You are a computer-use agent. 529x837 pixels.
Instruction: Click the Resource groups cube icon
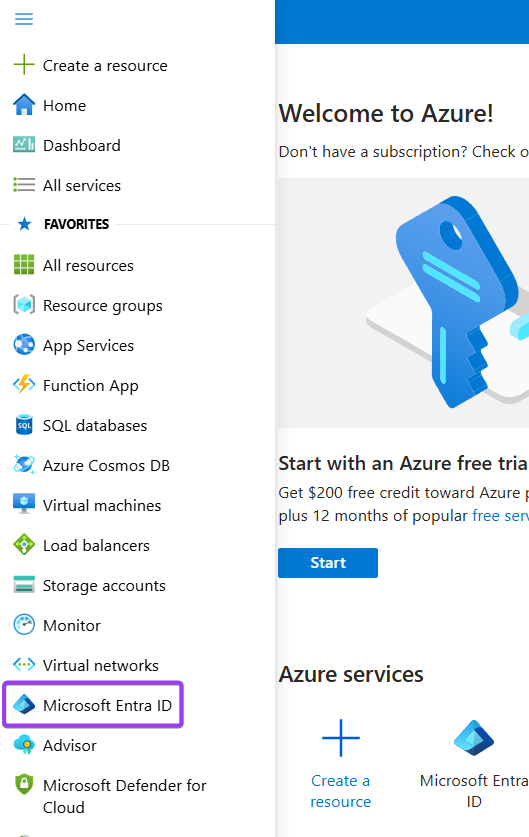24,305
